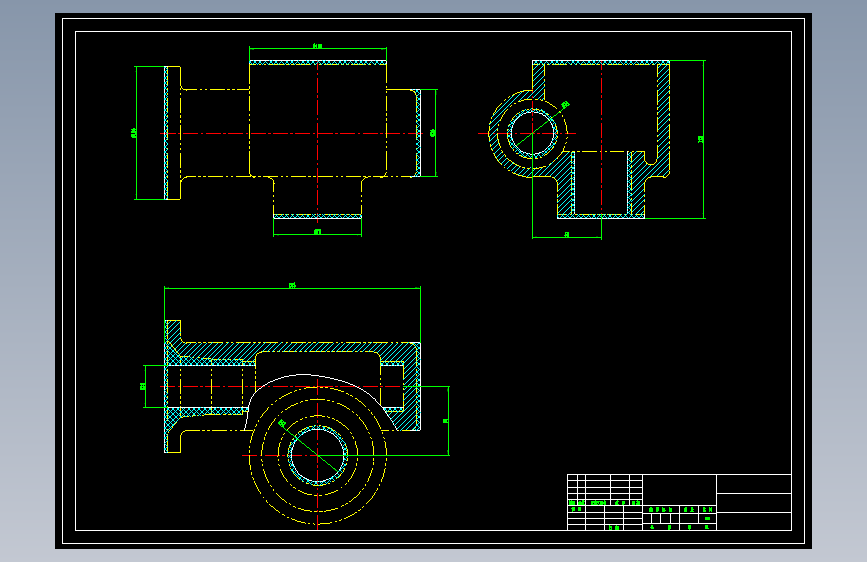Click the large empty cell at title block top-right
Screen dimensions: 867x562
click(754, 484)
